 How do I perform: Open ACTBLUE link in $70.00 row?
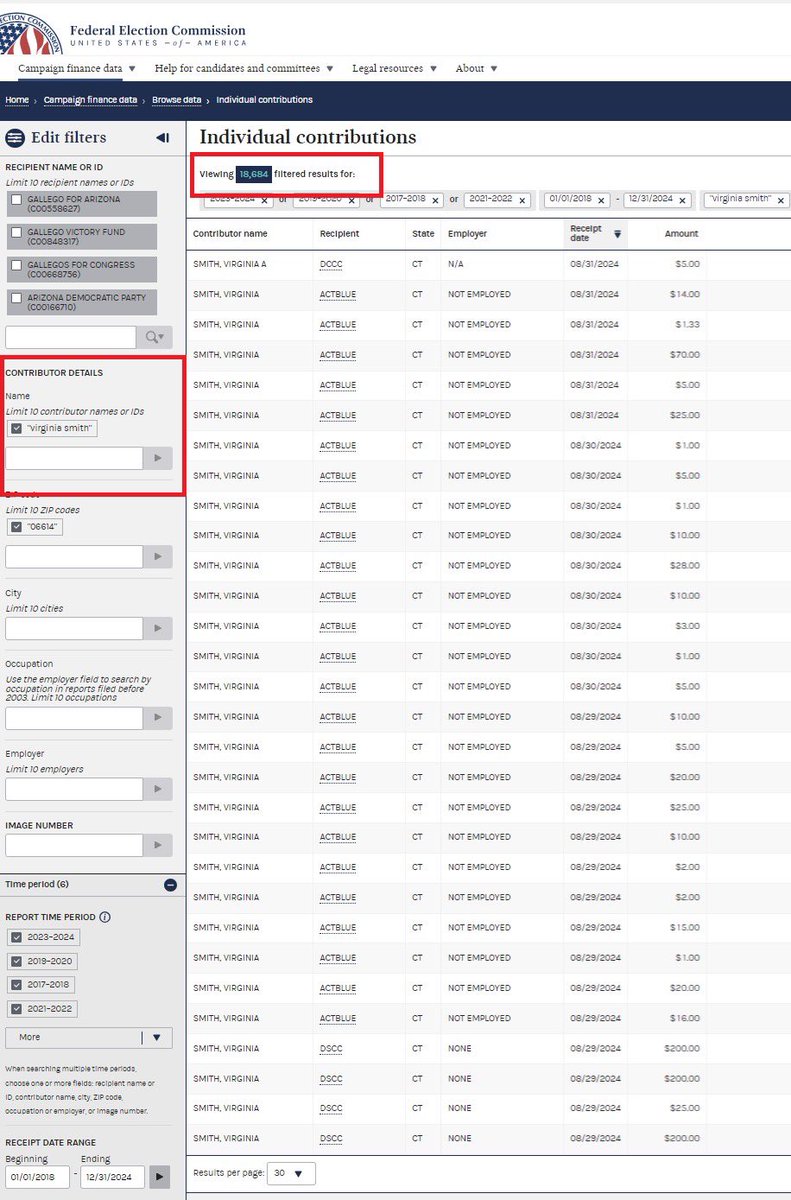tap(338, 355)
